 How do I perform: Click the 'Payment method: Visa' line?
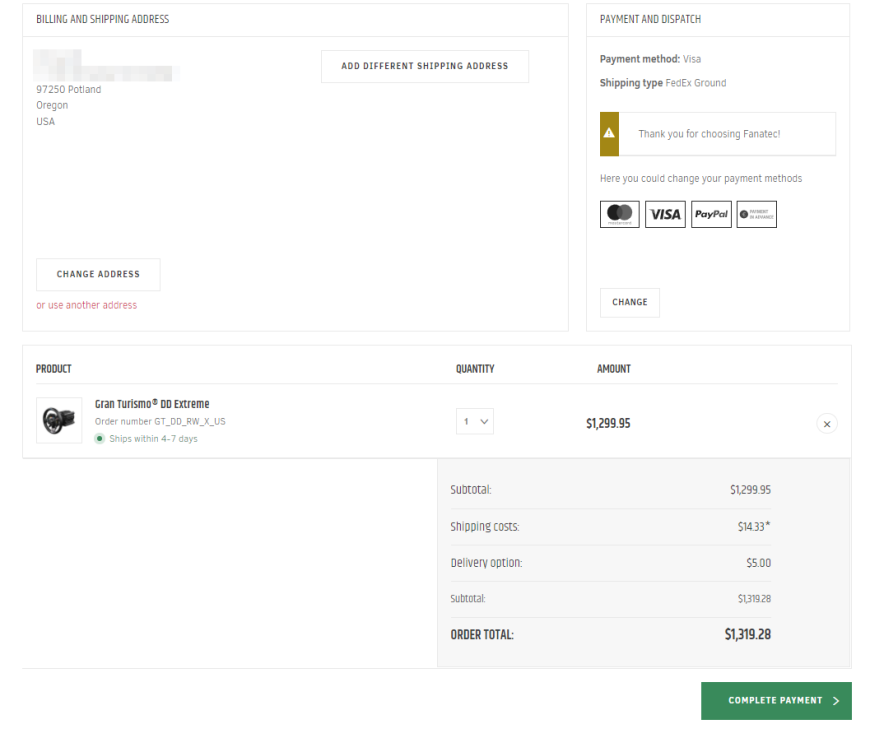click(650, 59)
